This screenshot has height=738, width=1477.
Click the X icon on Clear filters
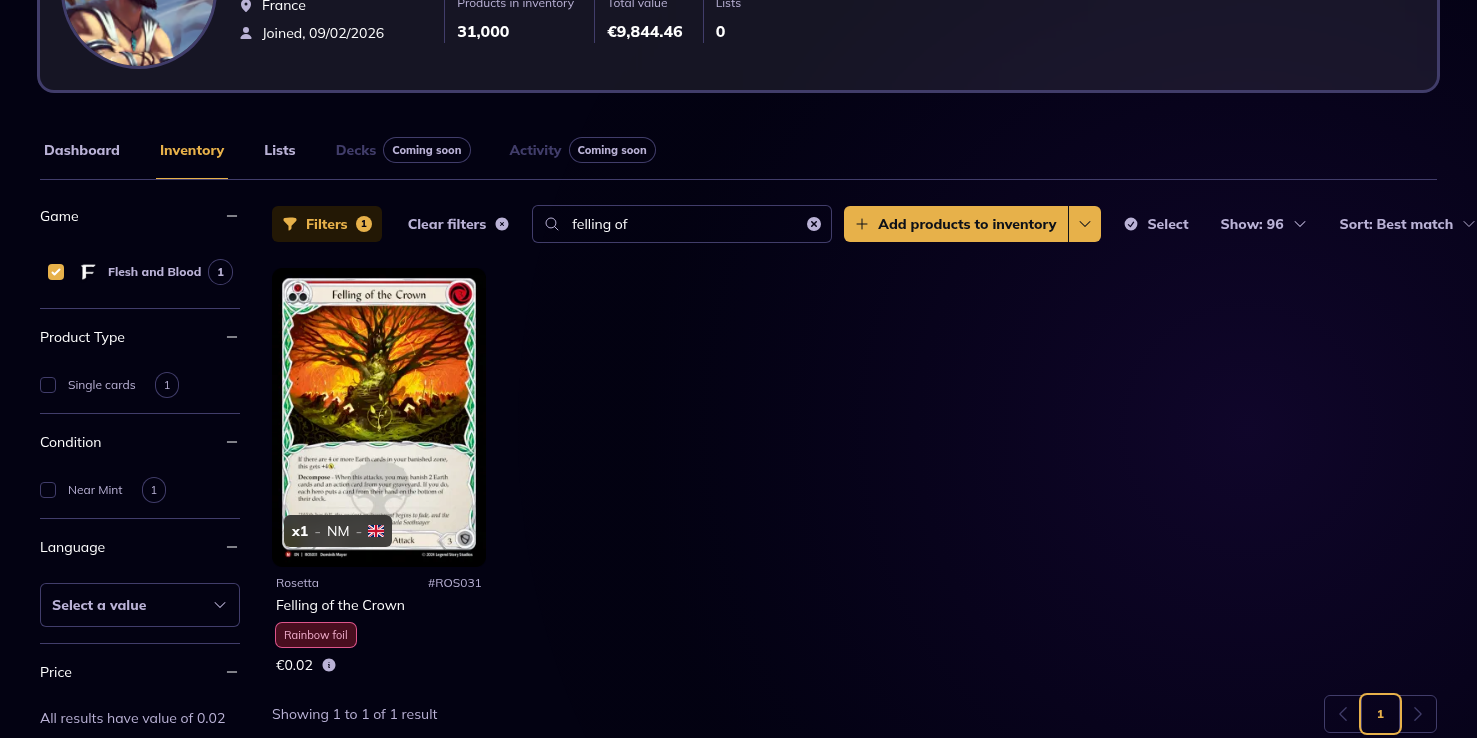tap(502, 224)
